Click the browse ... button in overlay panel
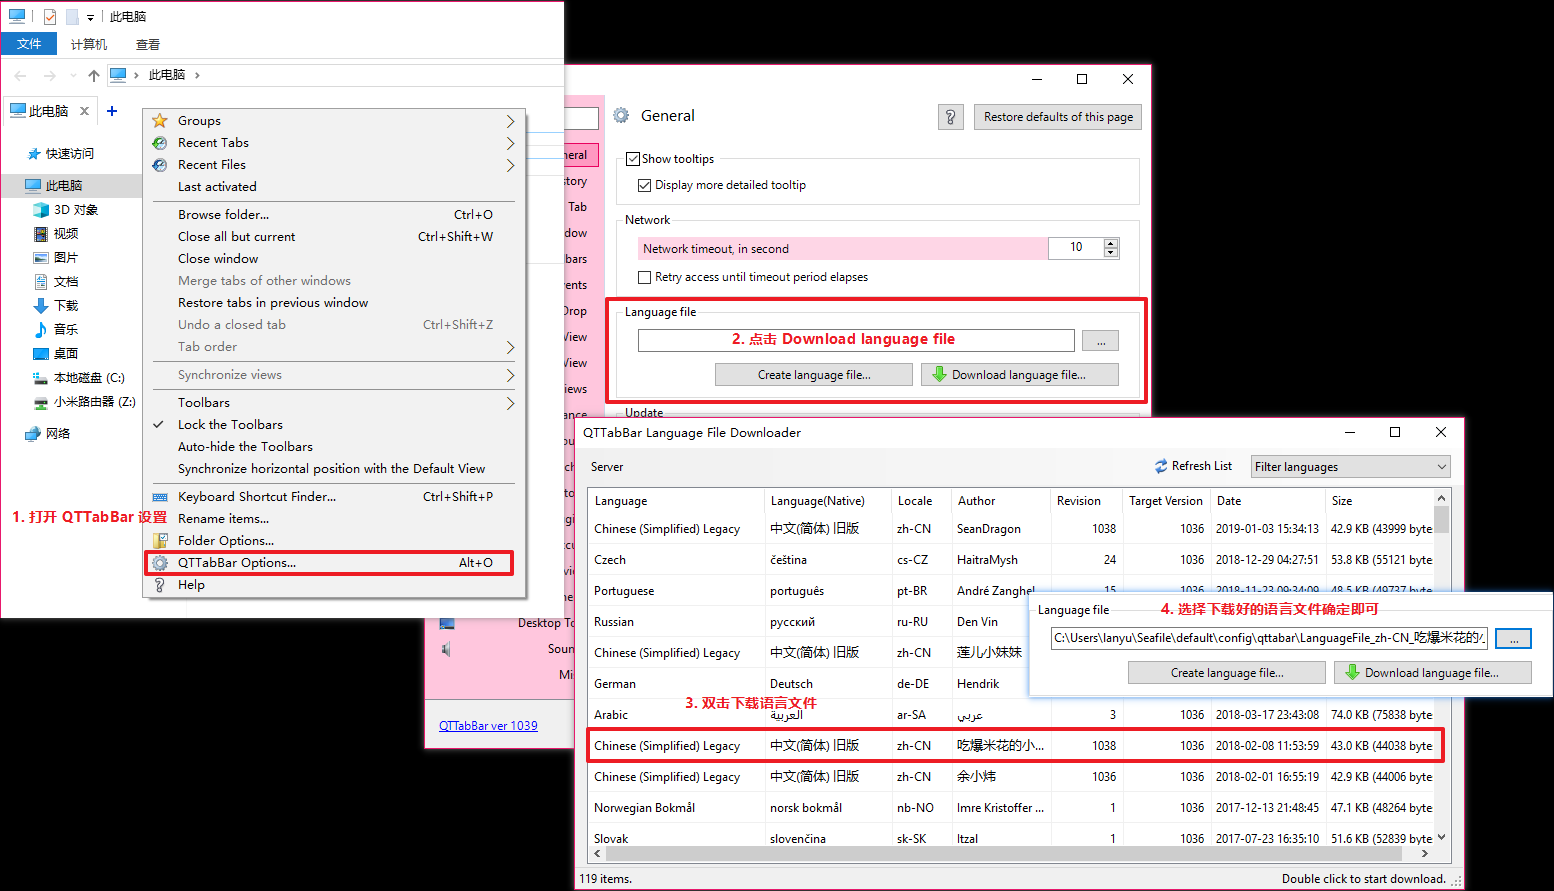The image size is (1554, 891). pos(1513,639)
